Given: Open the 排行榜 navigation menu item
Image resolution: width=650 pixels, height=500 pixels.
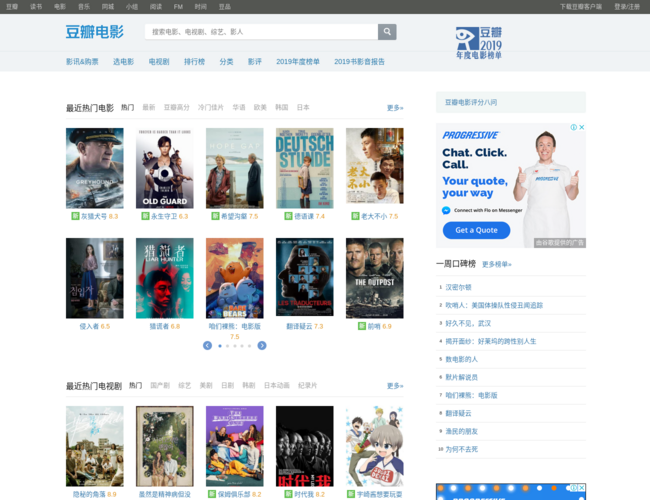Looking at the screenshot, I should coord(195,62).
